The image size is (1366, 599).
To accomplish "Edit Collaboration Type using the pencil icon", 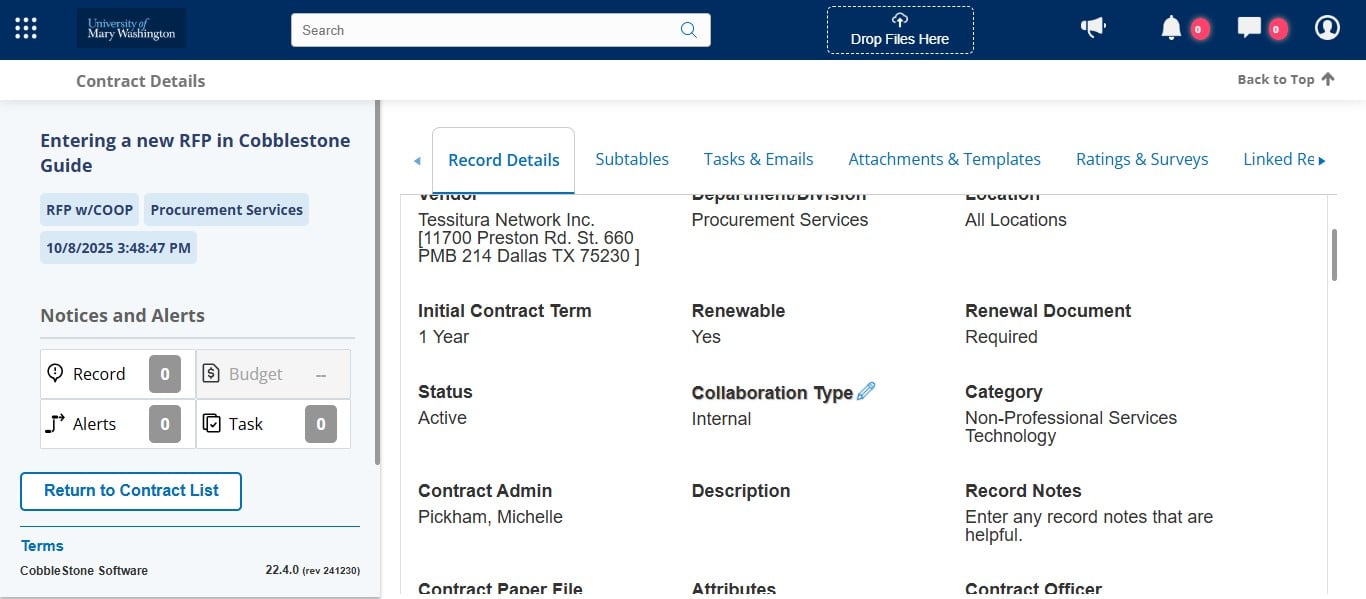I will (864, 390).
